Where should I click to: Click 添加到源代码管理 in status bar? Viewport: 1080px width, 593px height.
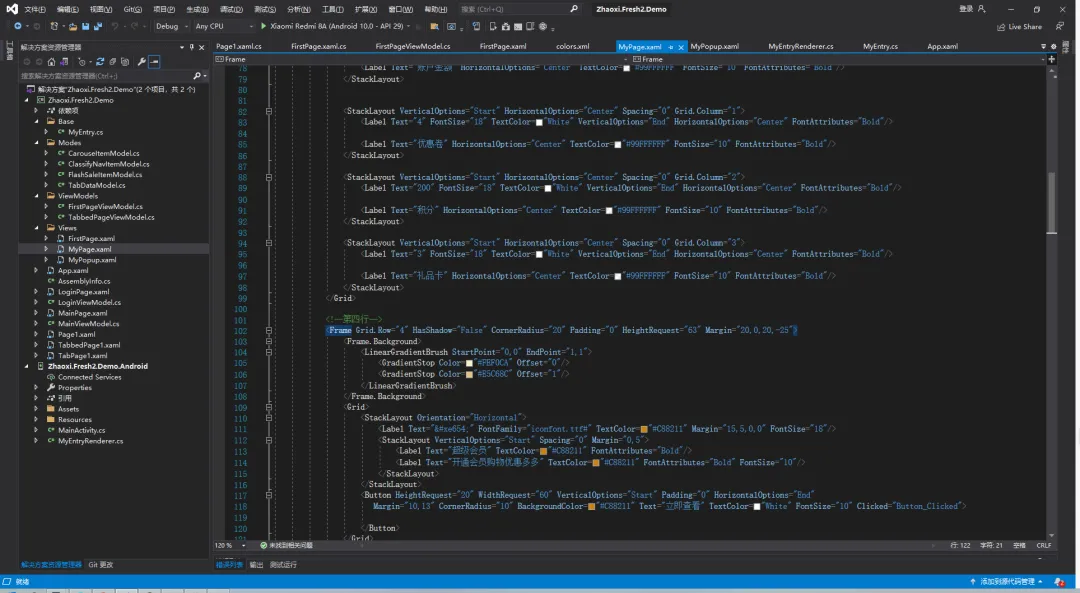pyautogui.click(x=1010, y=582)
